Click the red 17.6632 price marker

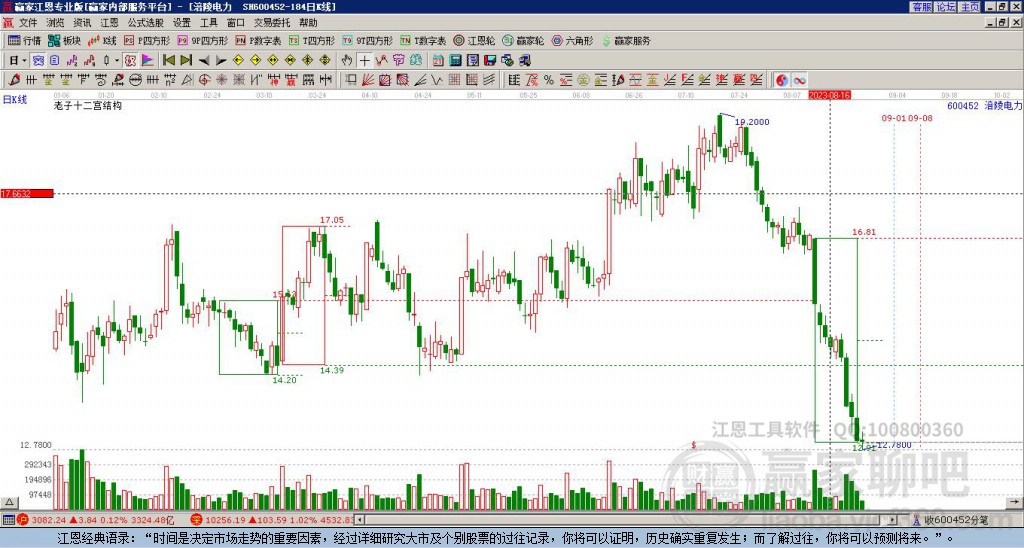click(27, 193)
